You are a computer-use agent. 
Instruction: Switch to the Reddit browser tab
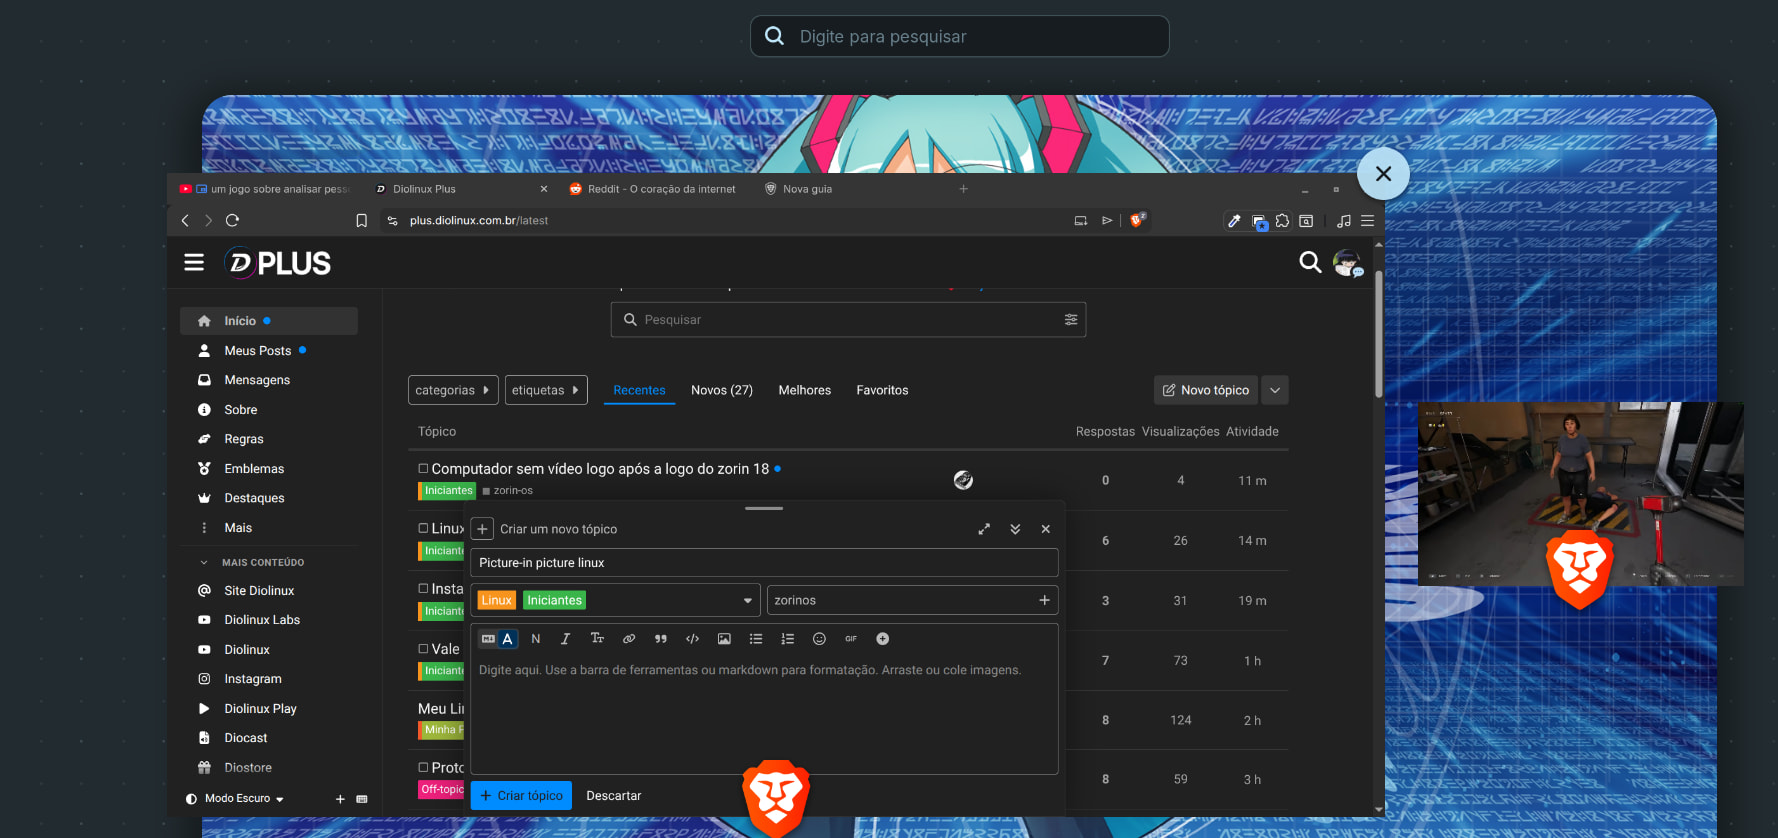pos(660,189)
